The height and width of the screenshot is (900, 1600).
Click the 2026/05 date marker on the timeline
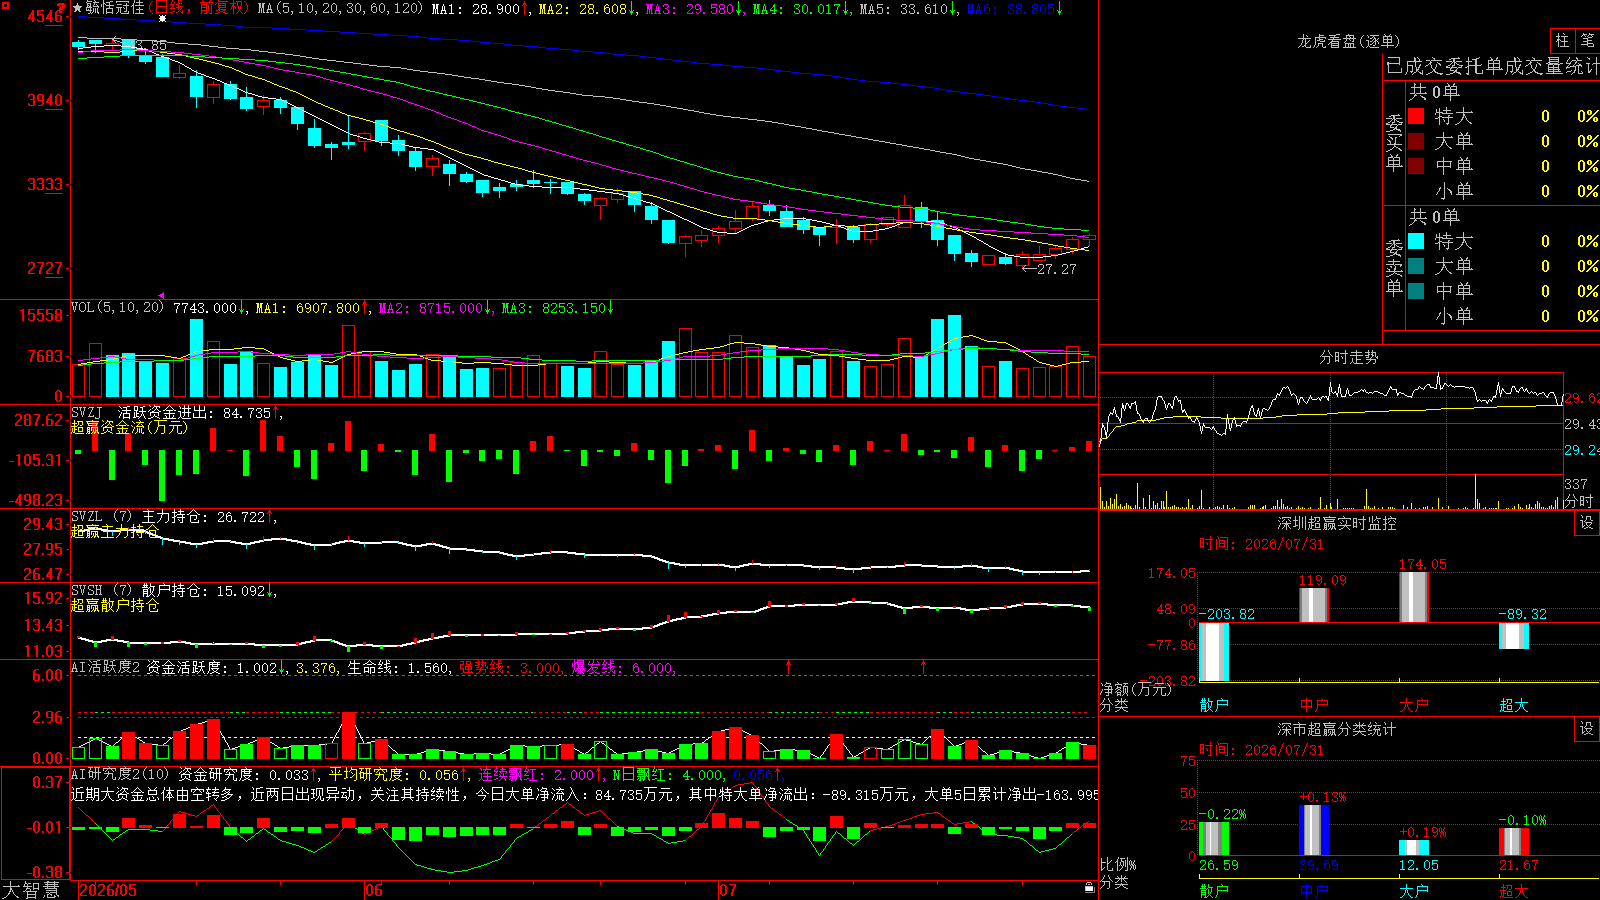pos(108,890)
